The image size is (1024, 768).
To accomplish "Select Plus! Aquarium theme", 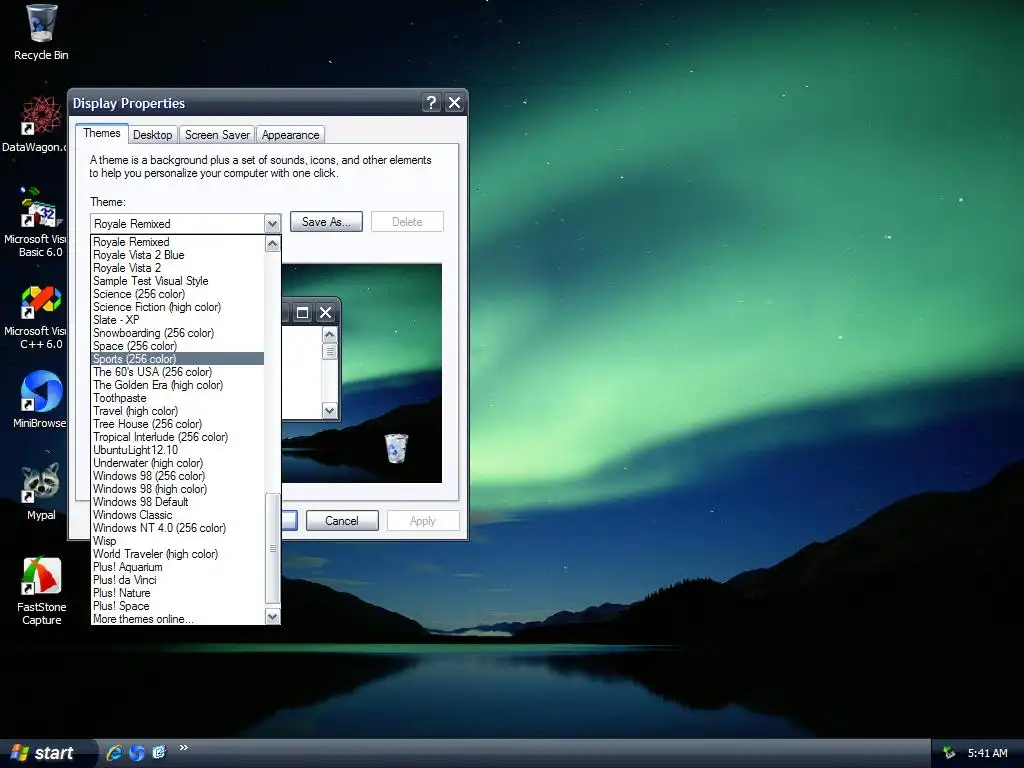I will click(178, 567).
